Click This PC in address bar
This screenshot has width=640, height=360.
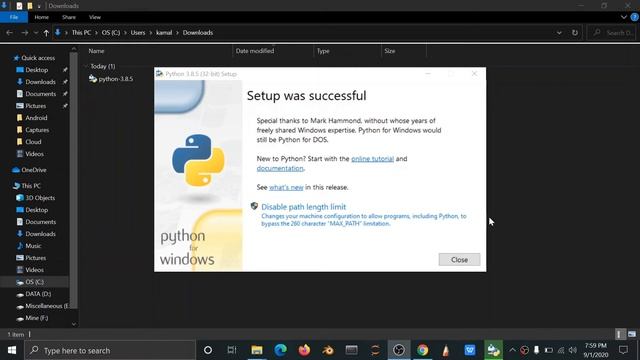click(81, 33)
